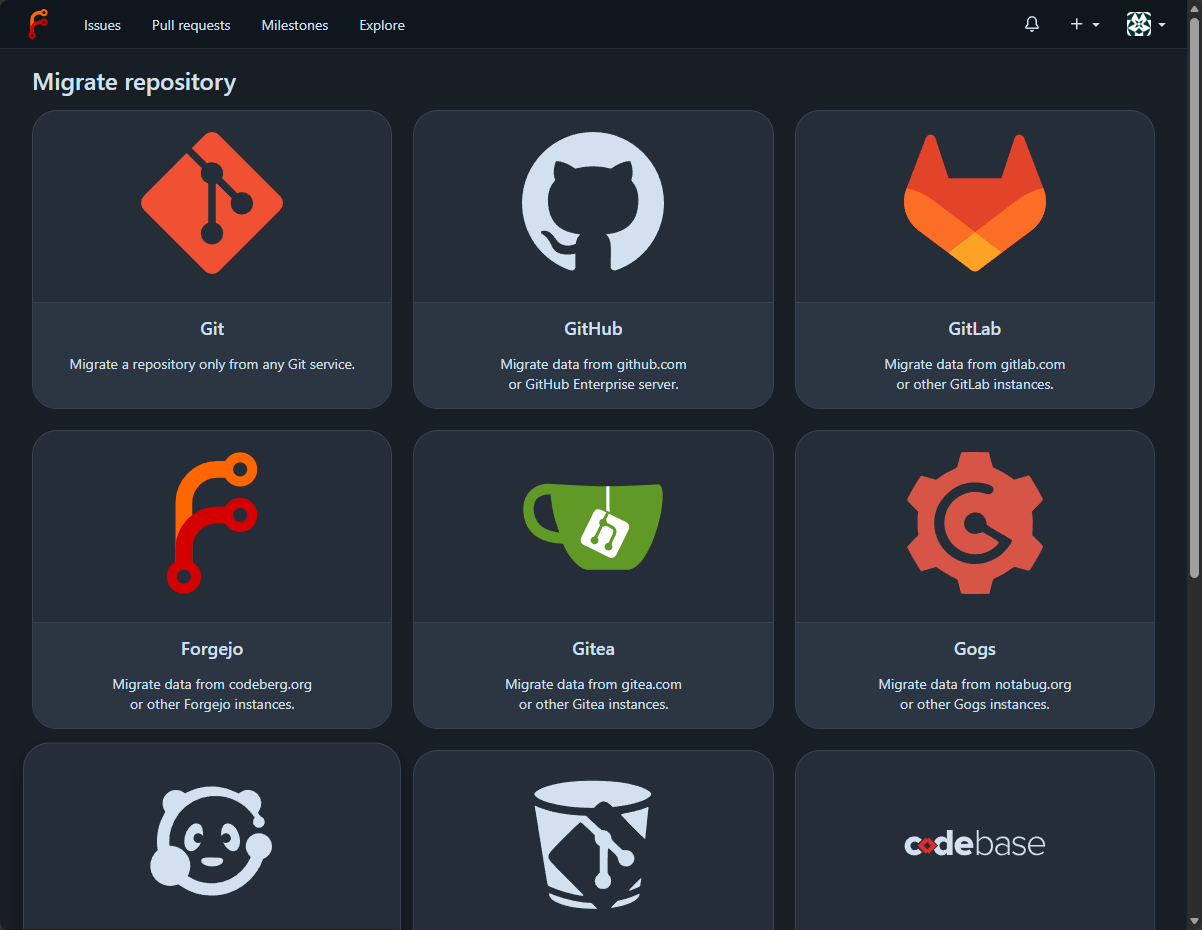The width and height of the screenshot is (1202, 930).
Task: Select the Gitea card title
Action: [593, 649]
